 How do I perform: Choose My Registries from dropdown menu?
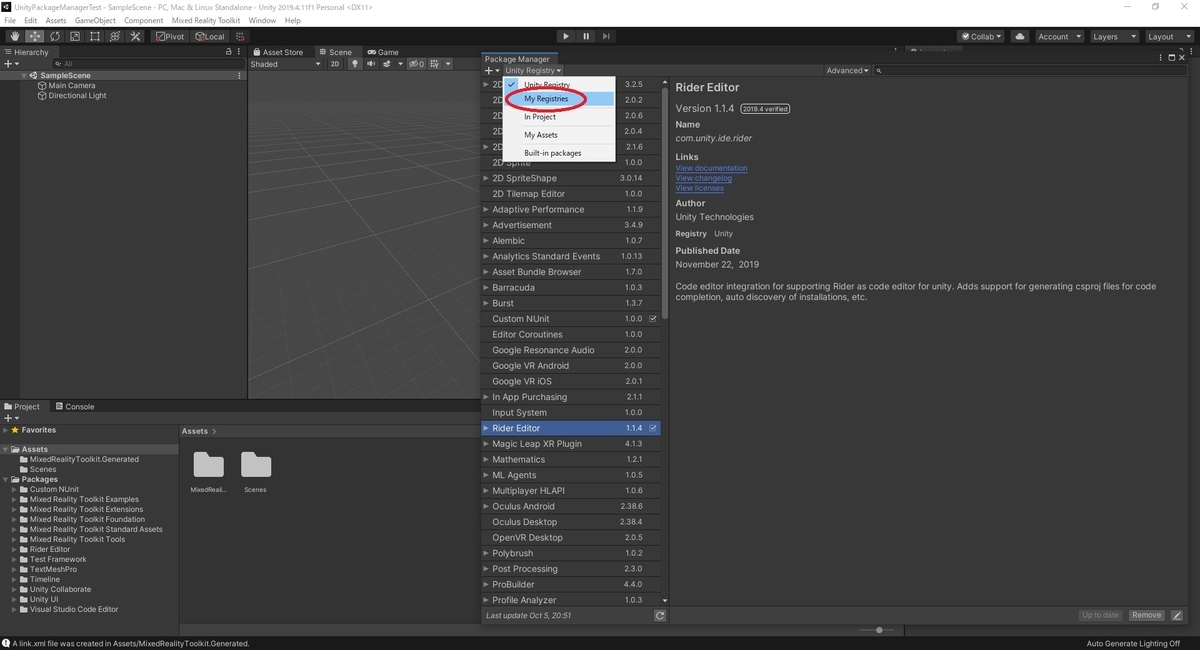coord(559,99)
